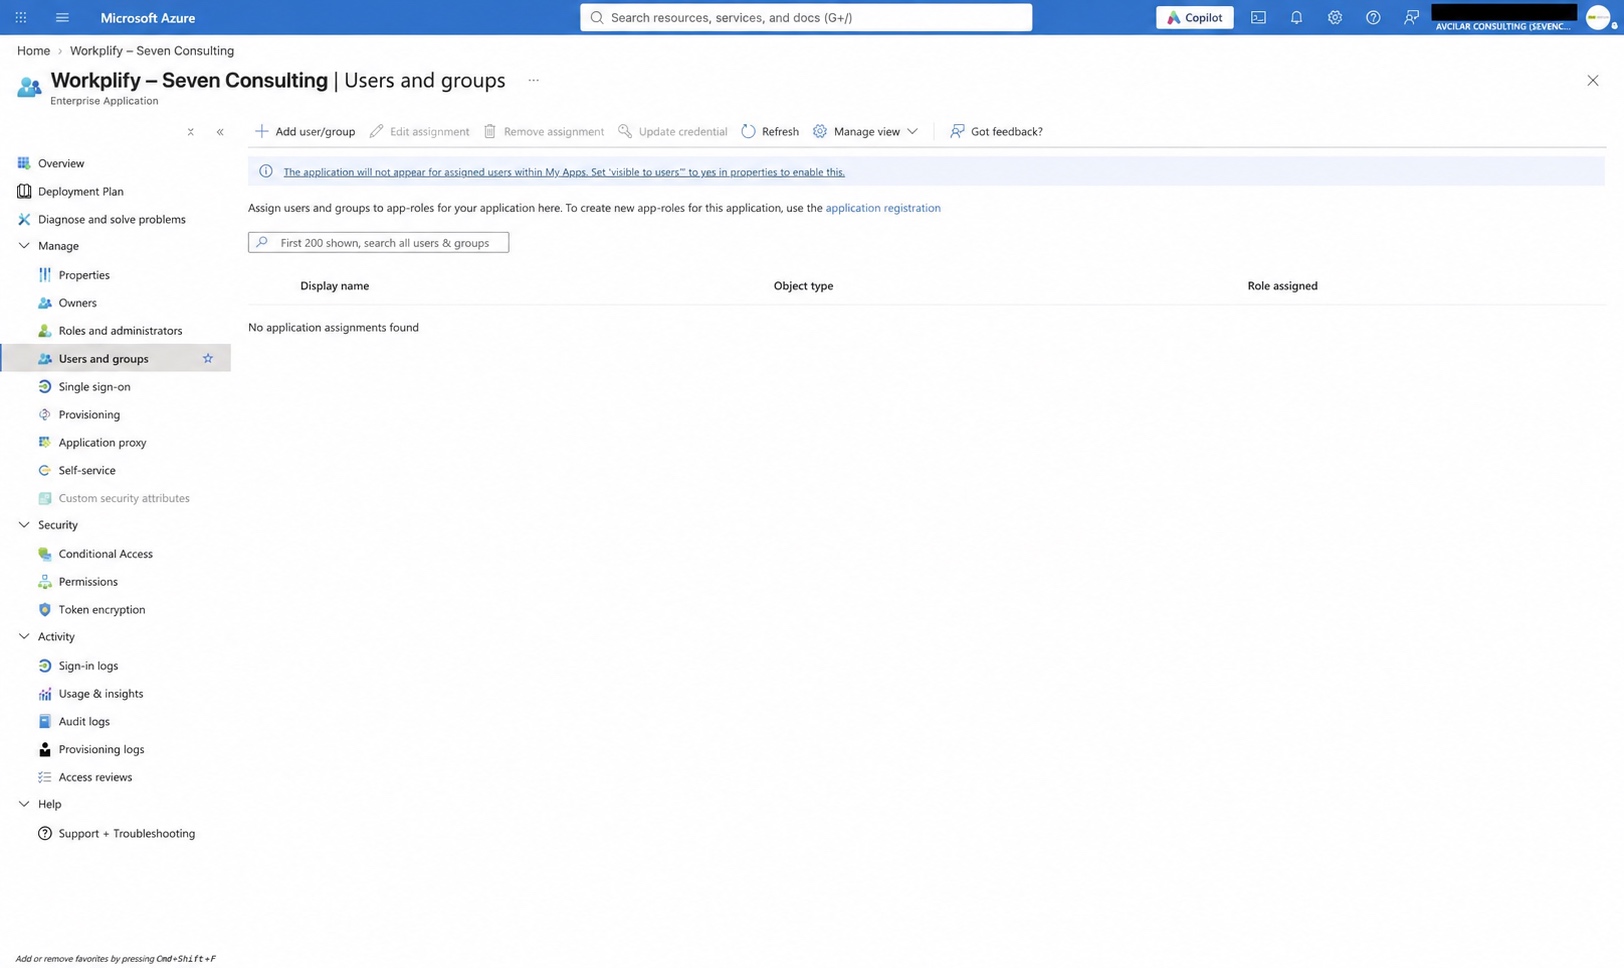Screen dimensions: 1624x968
Task: Focus the search all users & groups field
Action: pos(378,242)
